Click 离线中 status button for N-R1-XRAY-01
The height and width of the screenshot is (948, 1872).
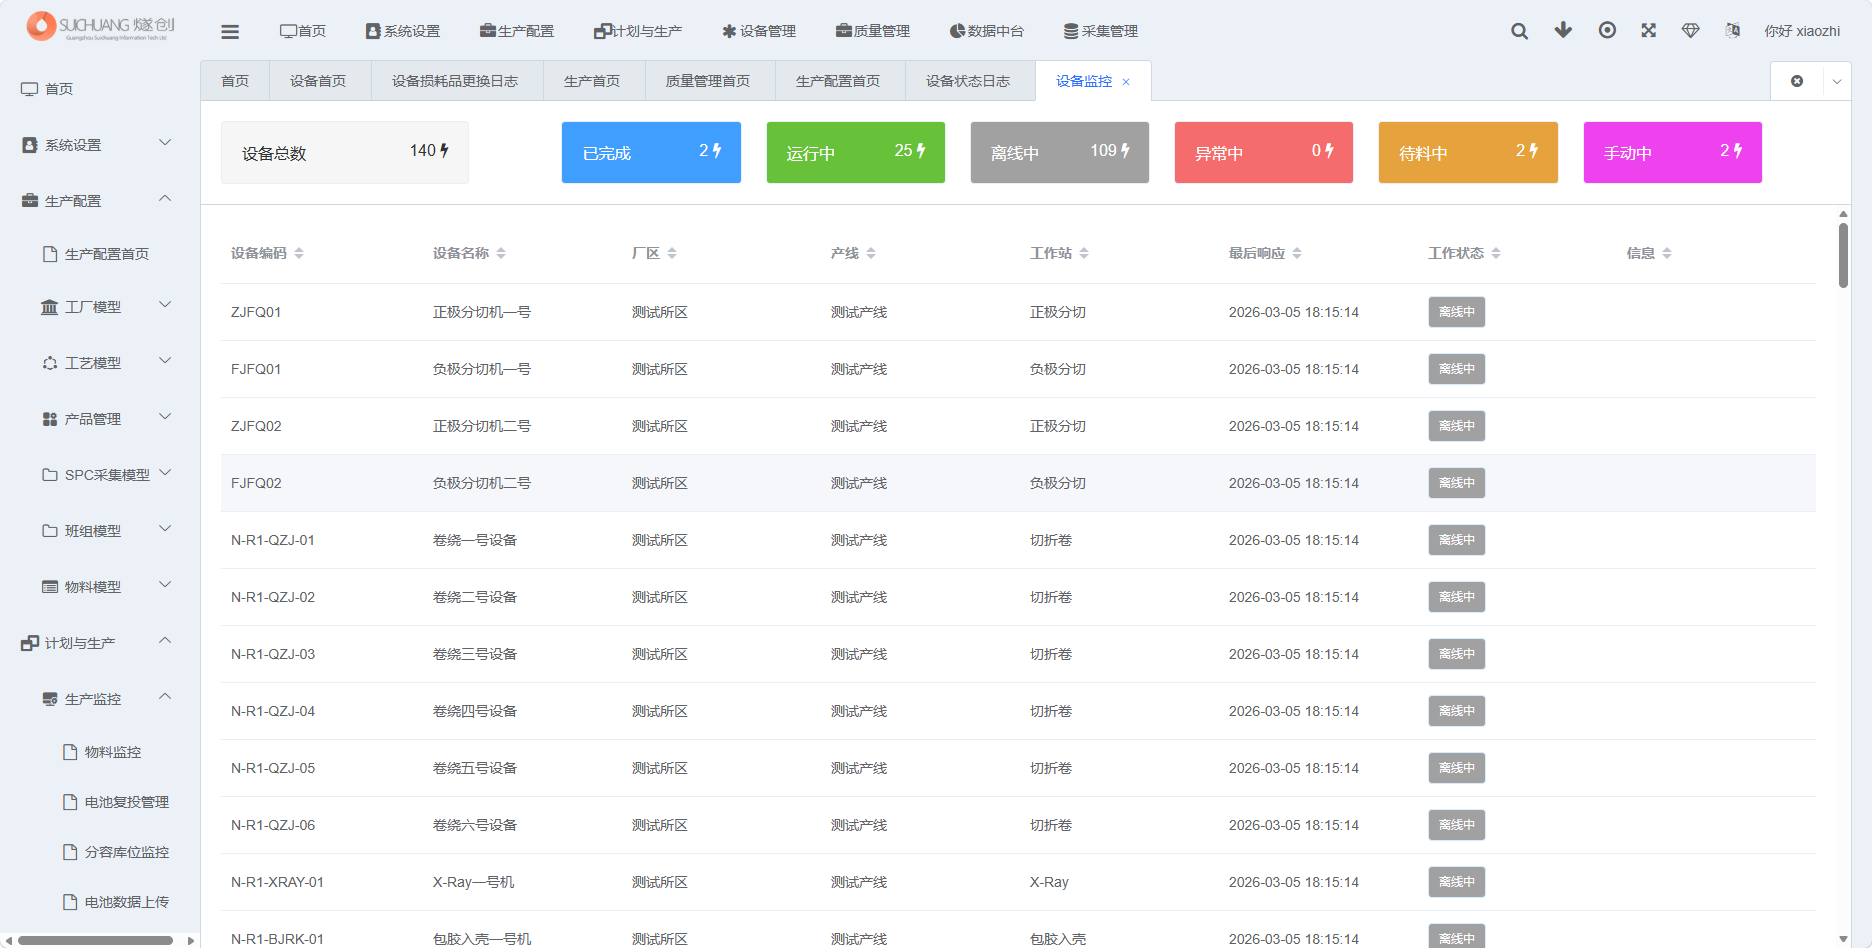tap(1456, 882)
